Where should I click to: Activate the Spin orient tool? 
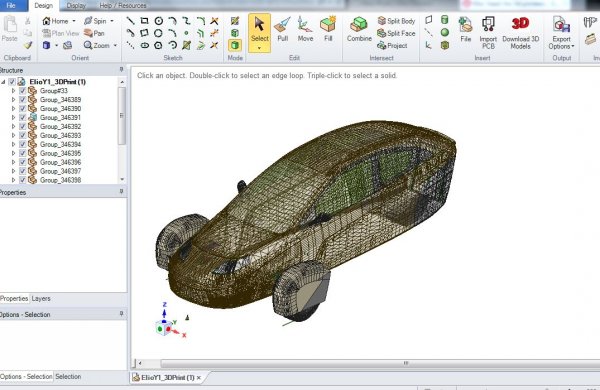tap(96, 21)
